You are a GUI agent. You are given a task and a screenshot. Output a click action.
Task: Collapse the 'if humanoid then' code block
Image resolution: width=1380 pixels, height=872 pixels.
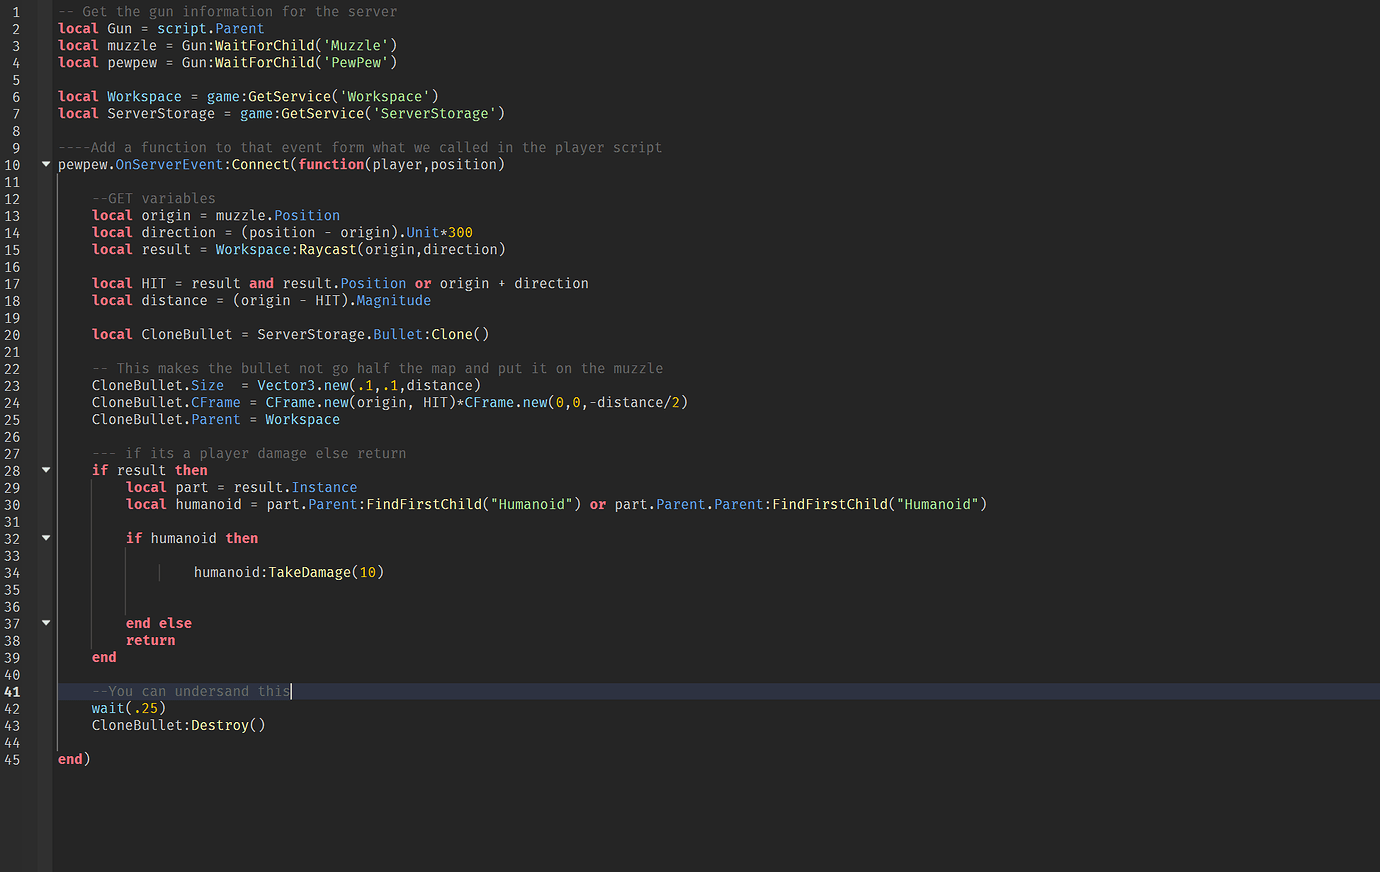pos(44,538)
